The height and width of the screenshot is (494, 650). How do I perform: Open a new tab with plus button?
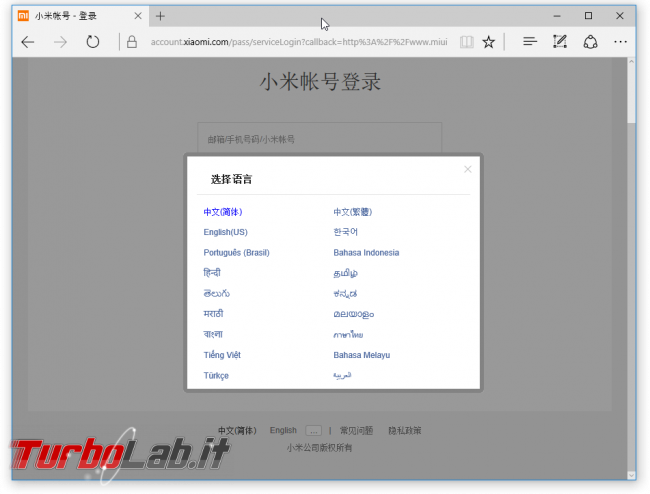(160, 16)
